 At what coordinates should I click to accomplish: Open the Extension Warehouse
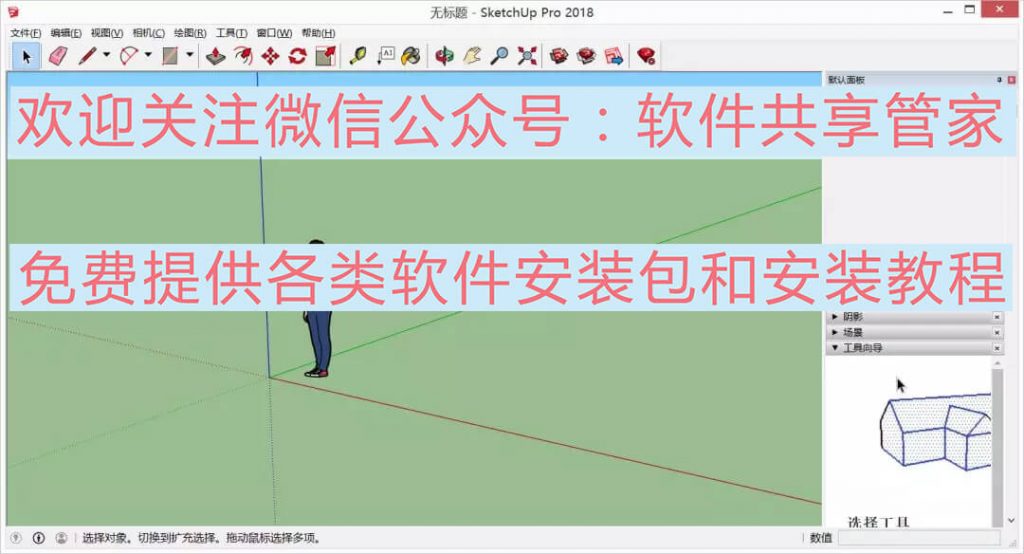click(586, 56)
